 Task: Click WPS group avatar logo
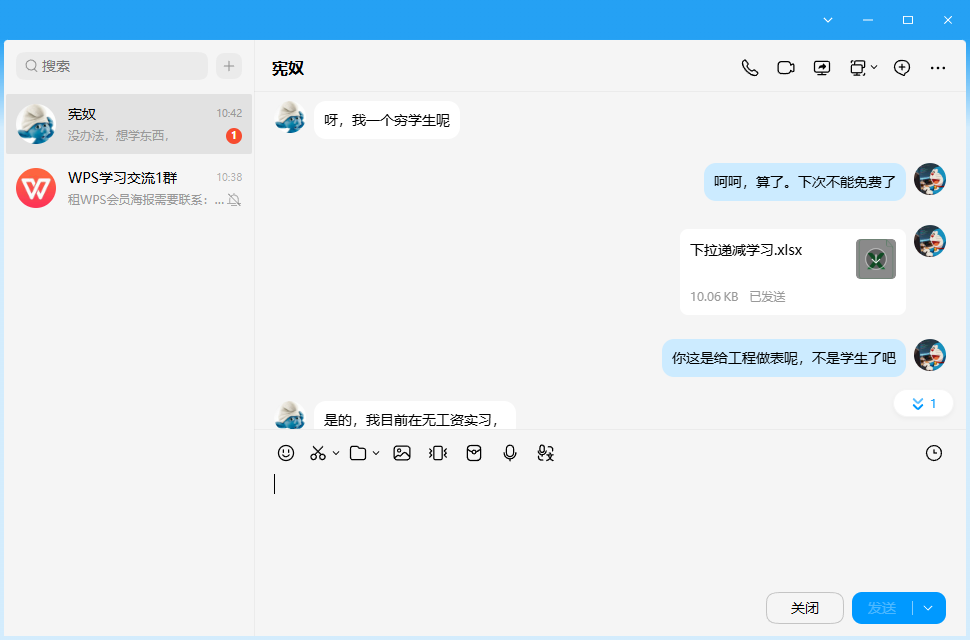(36, 188)
